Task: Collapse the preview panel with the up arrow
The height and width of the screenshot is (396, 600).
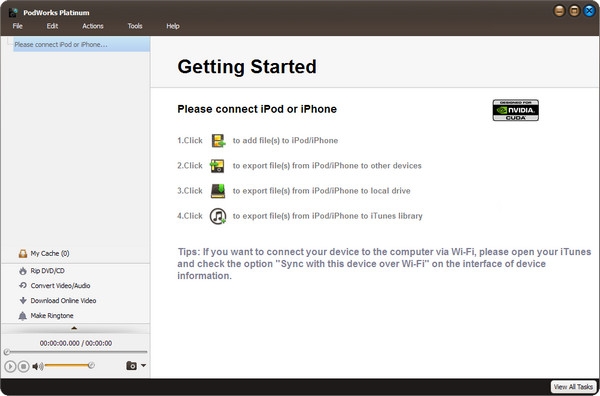Action: (x=74, y=328)
